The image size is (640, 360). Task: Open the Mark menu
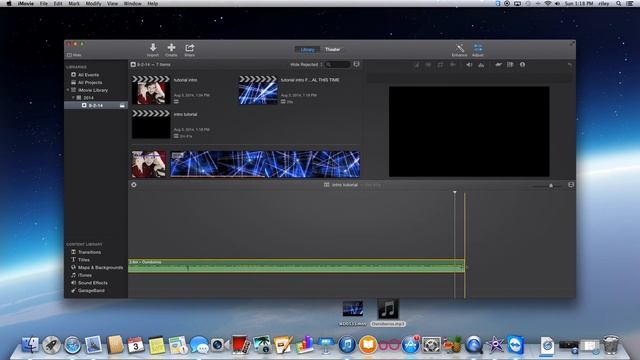click(x=74, y=3)
